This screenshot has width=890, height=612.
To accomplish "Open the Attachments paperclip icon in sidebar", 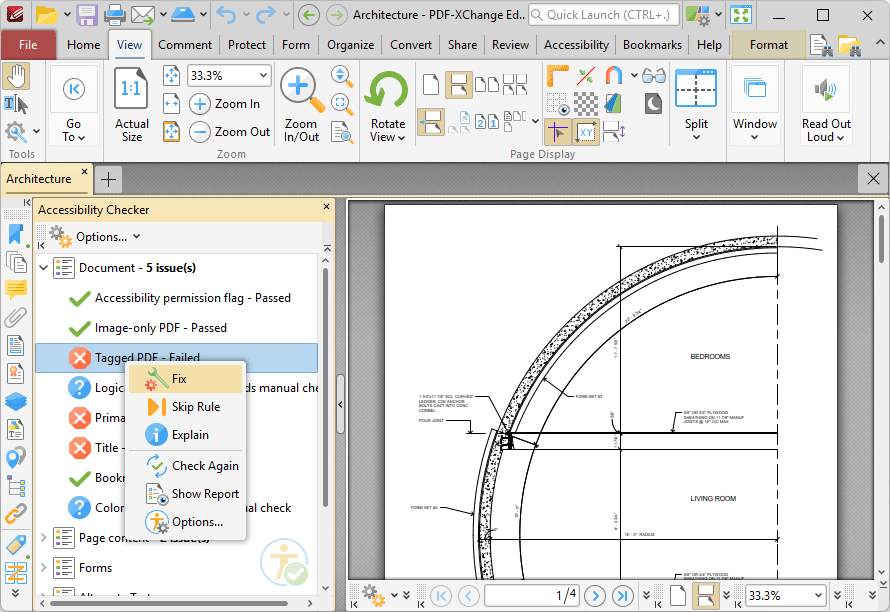I will pyautogui.click(x=15, y=317).
